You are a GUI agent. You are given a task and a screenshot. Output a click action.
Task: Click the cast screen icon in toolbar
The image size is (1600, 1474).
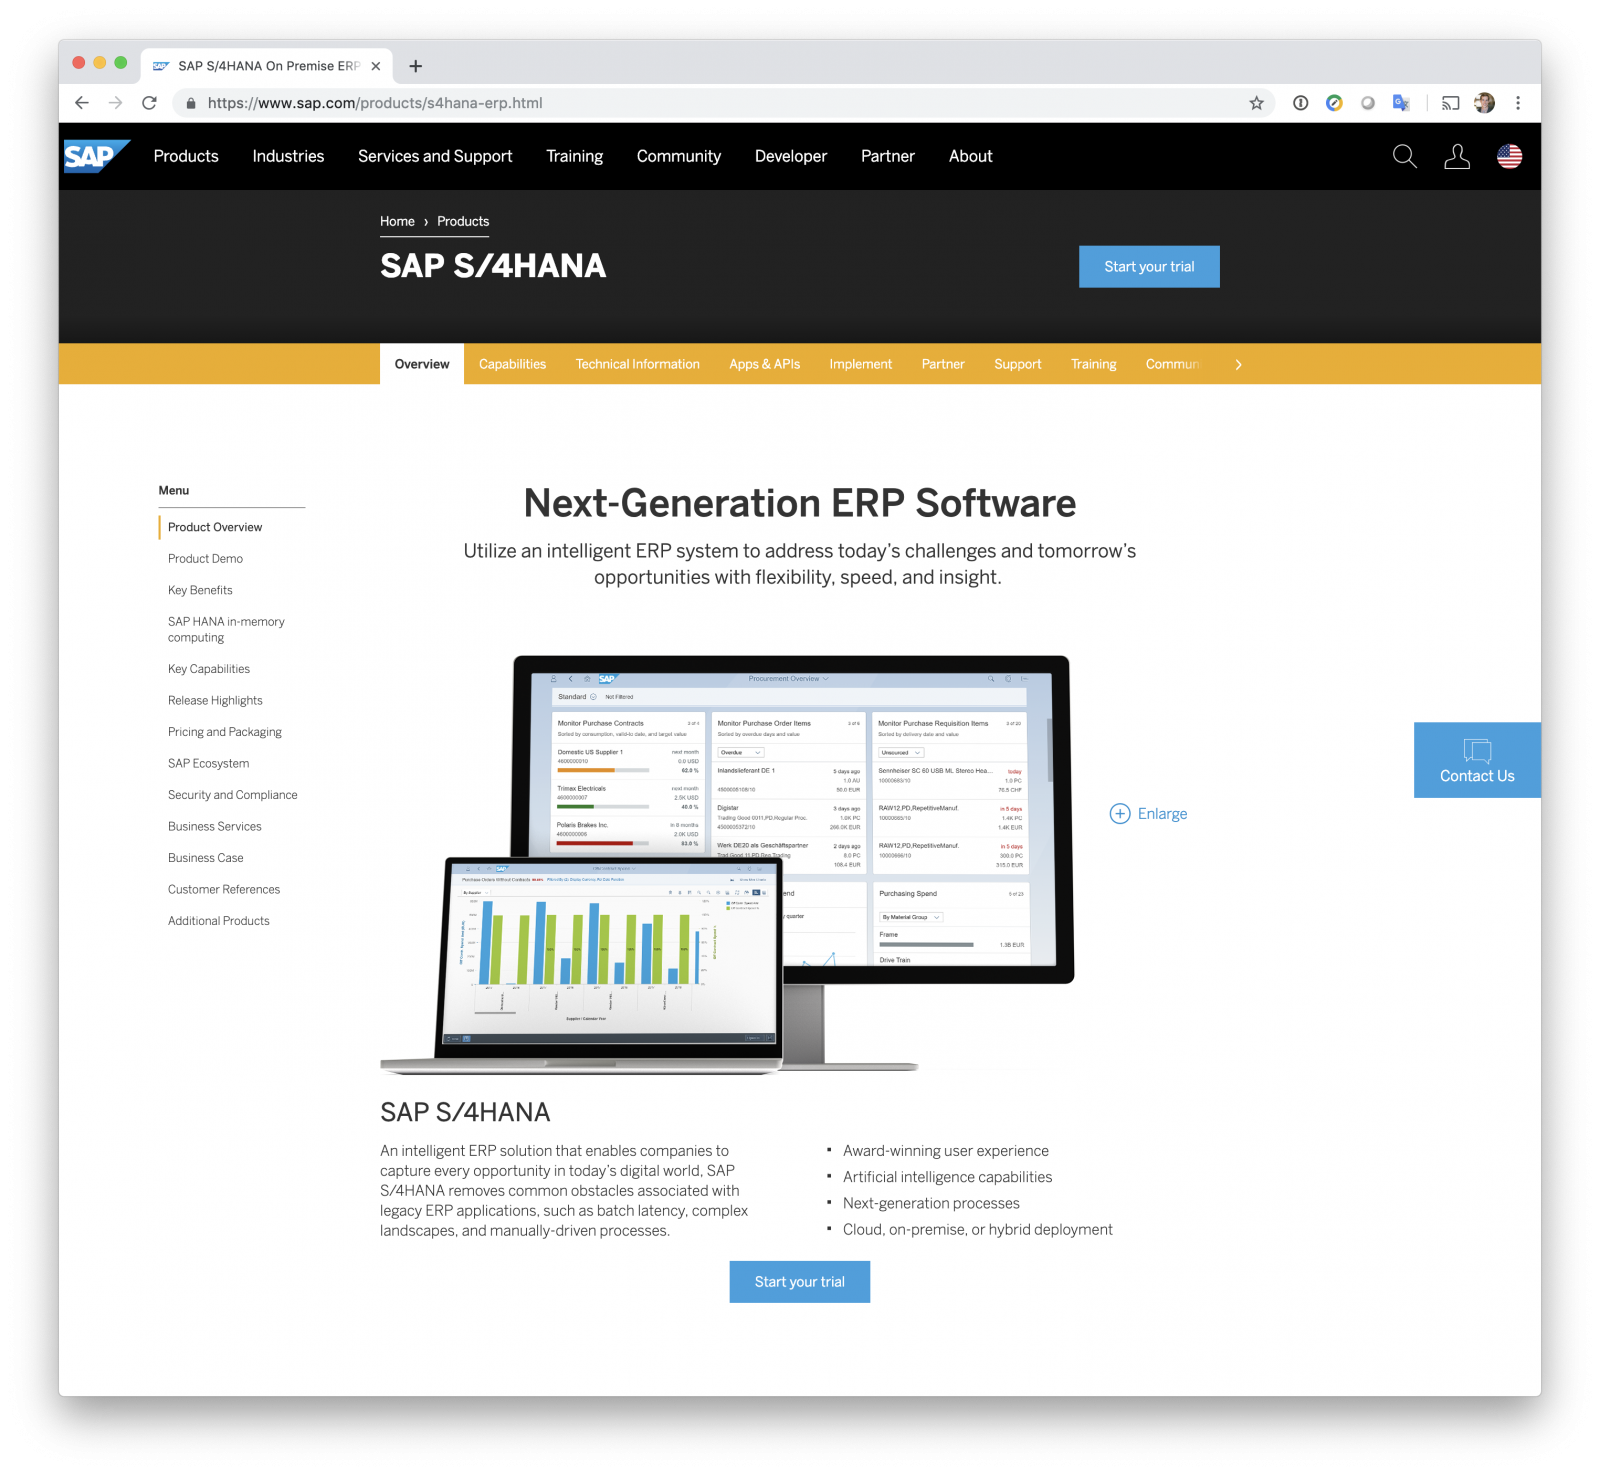click(x=1451, y=103)
